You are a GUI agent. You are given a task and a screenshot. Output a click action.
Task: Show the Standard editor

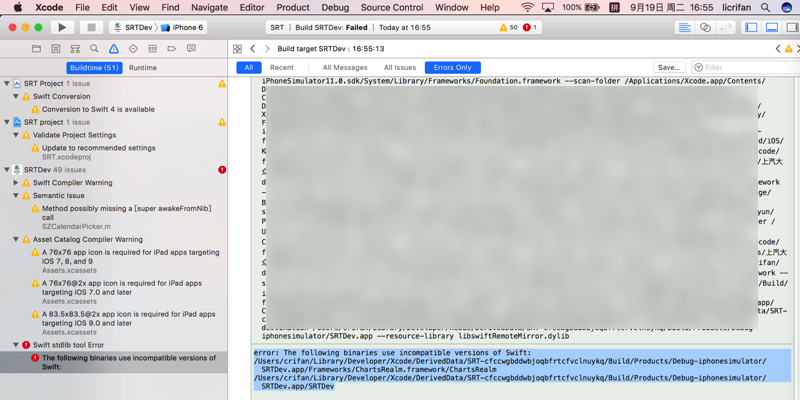point(685,28)
